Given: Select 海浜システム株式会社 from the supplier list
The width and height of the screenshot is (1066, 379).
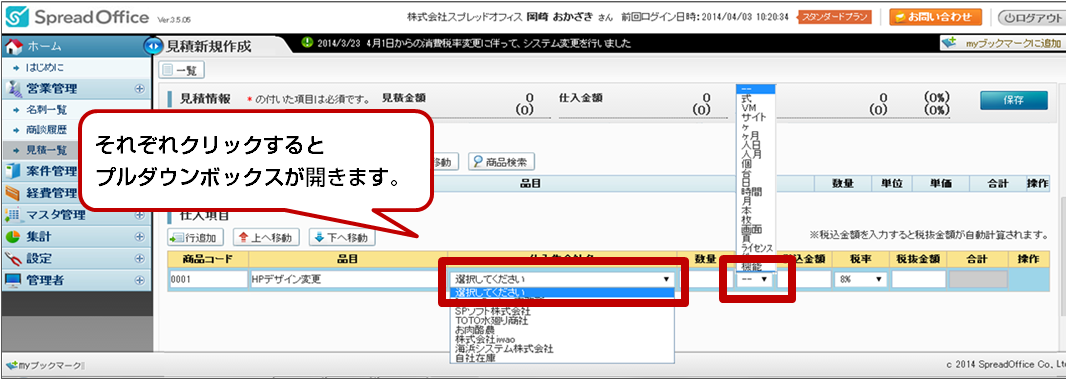Looking at the screenshot, I should [x=504, y=348].
